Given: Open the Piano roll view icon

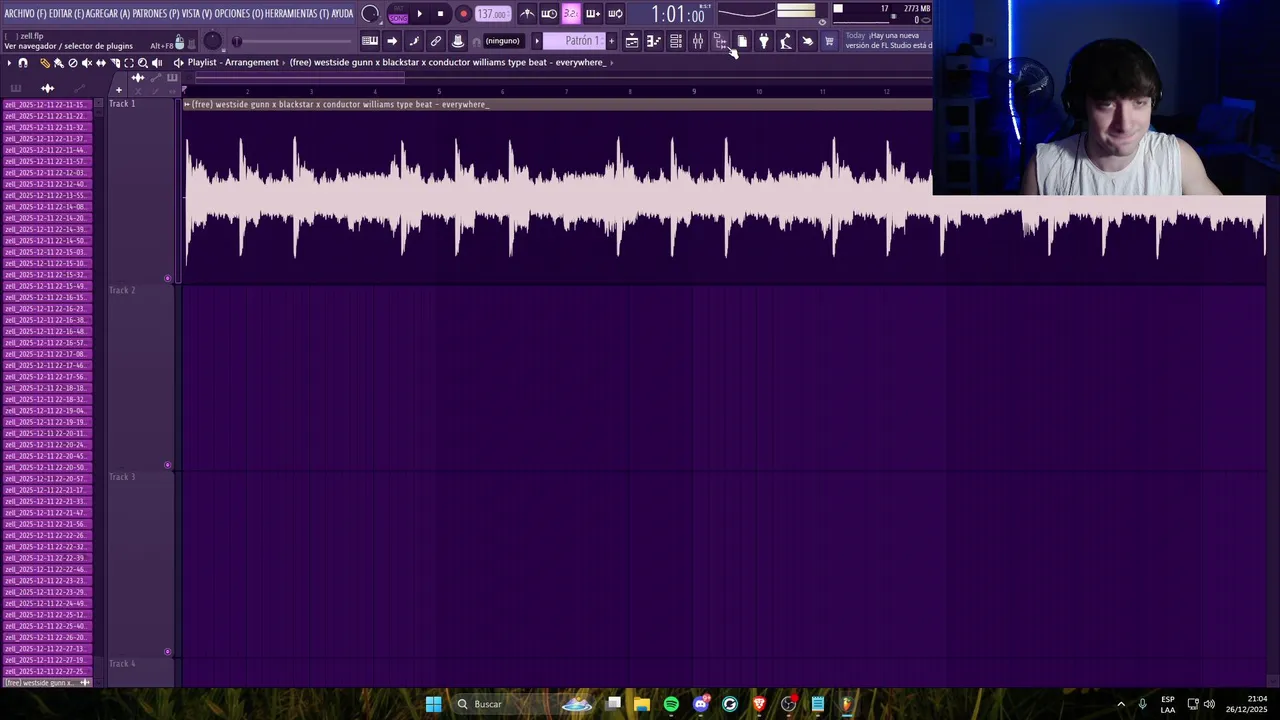Looking at the screenshot, I should tap(653, 41).
